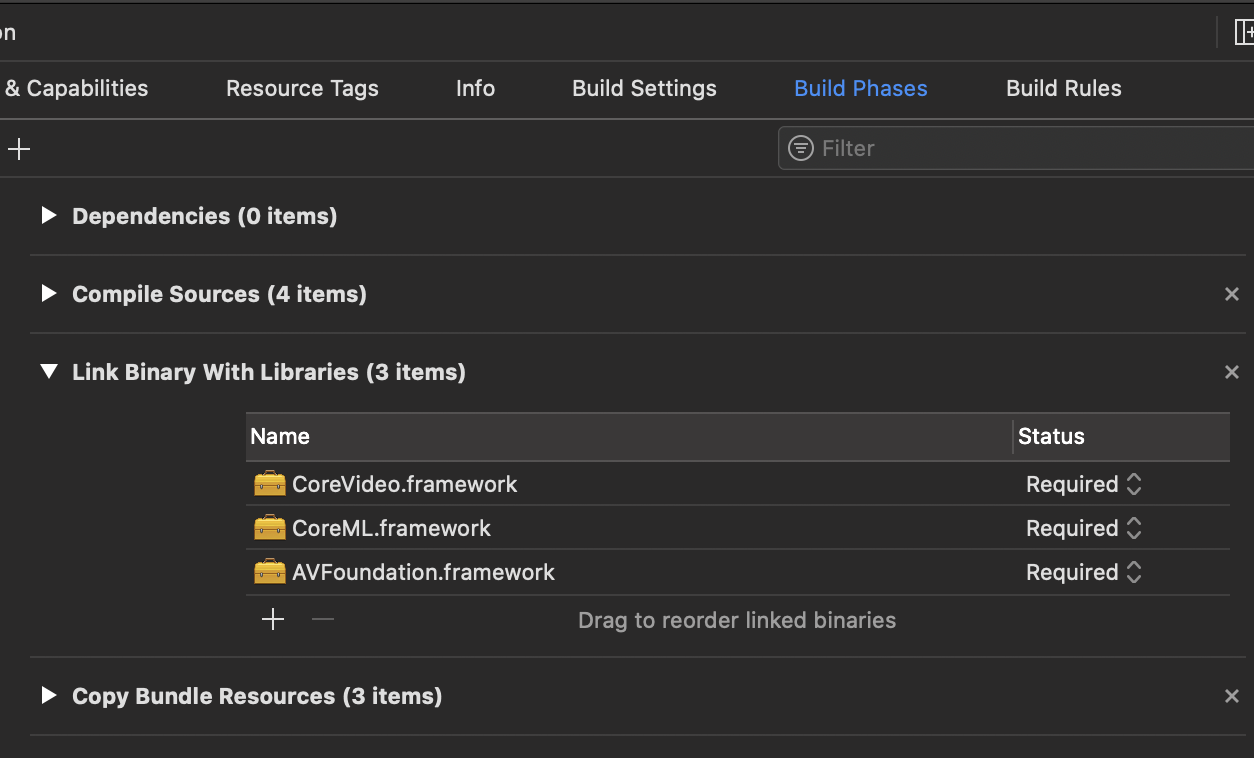Click the AVFoundation.framework toolbox icon
The height and width of the screenshot is (758, 1254).
[x=270, y=572]
